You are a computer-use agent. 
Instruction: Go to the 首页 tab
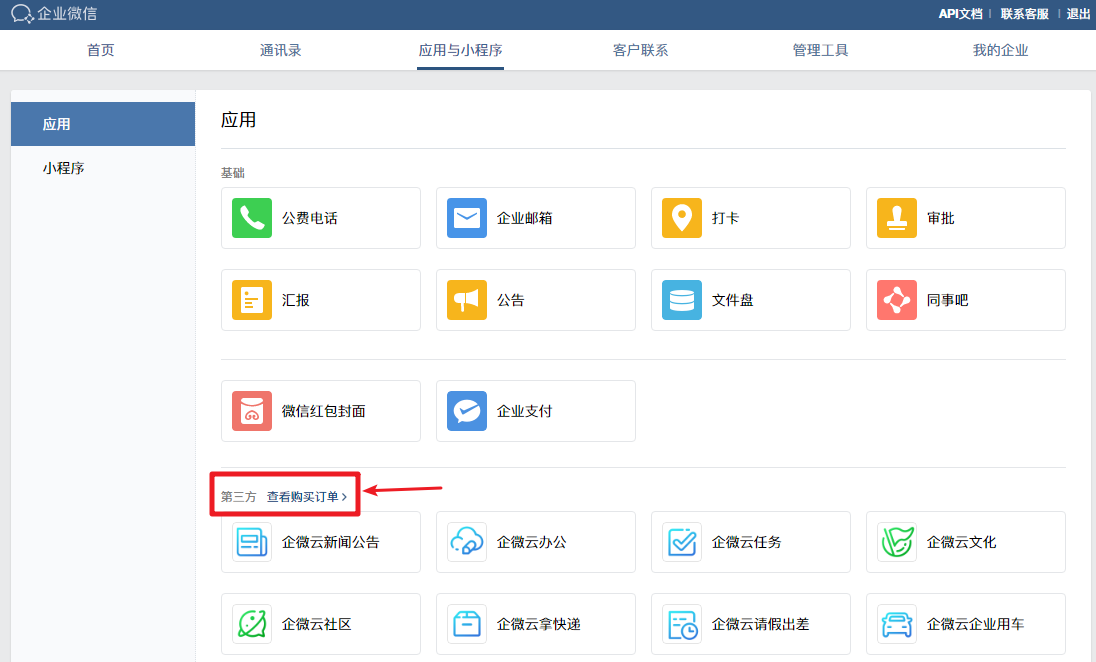pyautogui.click(x=101, y=50)
